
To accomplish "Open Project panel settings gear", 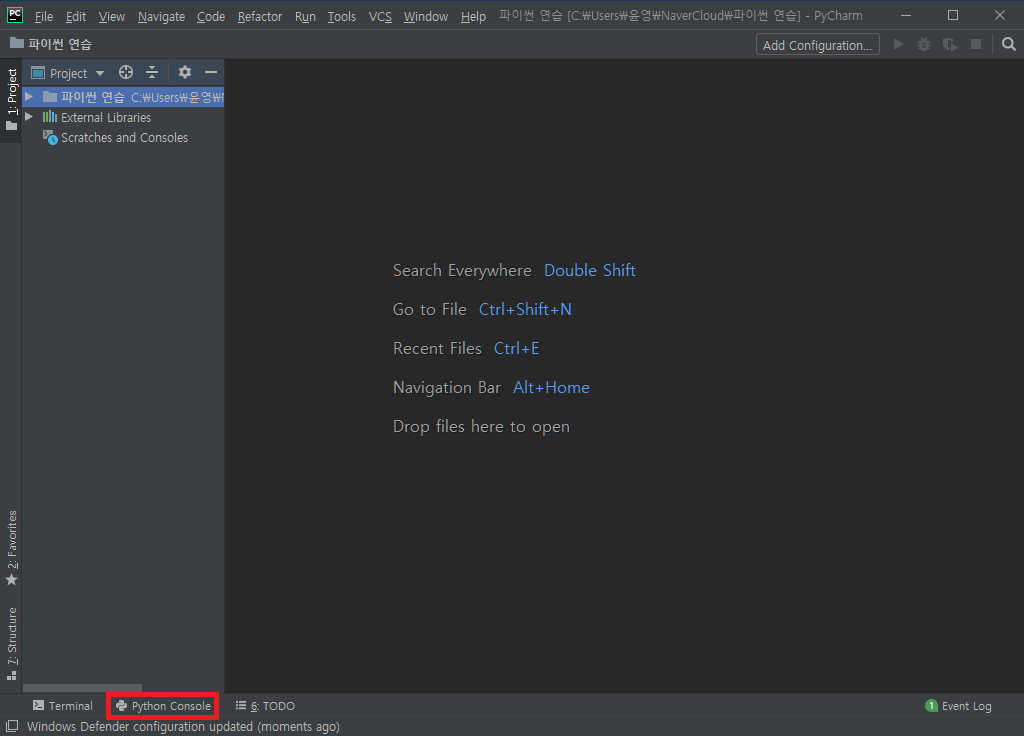I will [185, 72].
